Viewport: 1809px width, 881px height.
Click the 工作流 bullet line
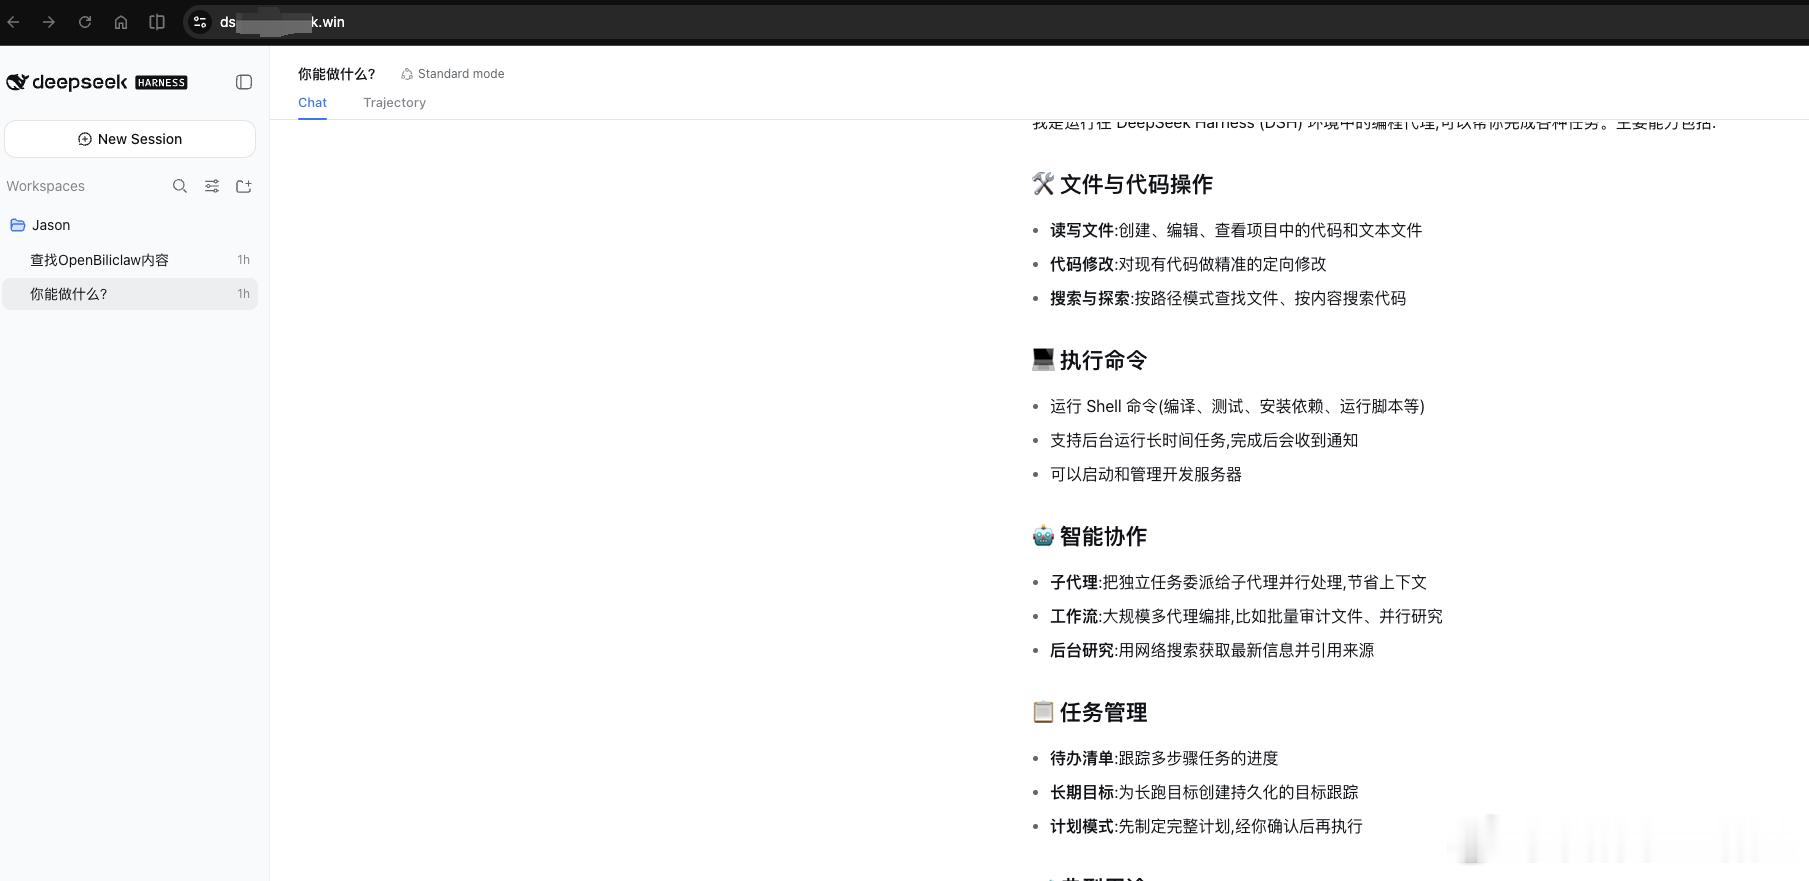pos(1246,616)
